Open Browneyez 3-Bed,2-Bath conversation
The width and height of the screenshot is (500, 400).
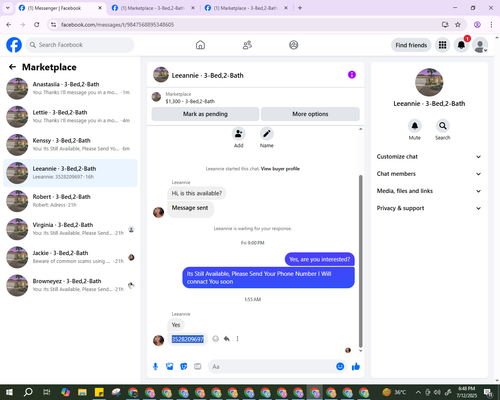pyautogui.click(x=70, y=285)
